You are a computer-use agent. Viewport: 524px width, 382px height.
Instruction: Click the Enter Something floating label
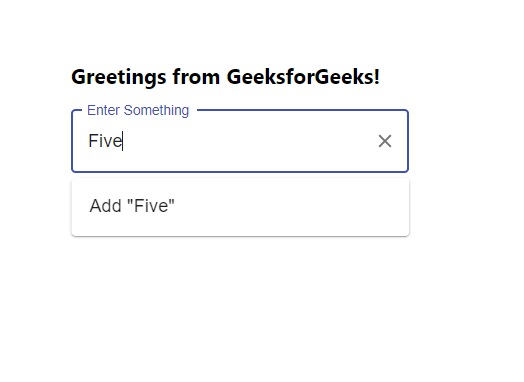click(x=138, y=110)
